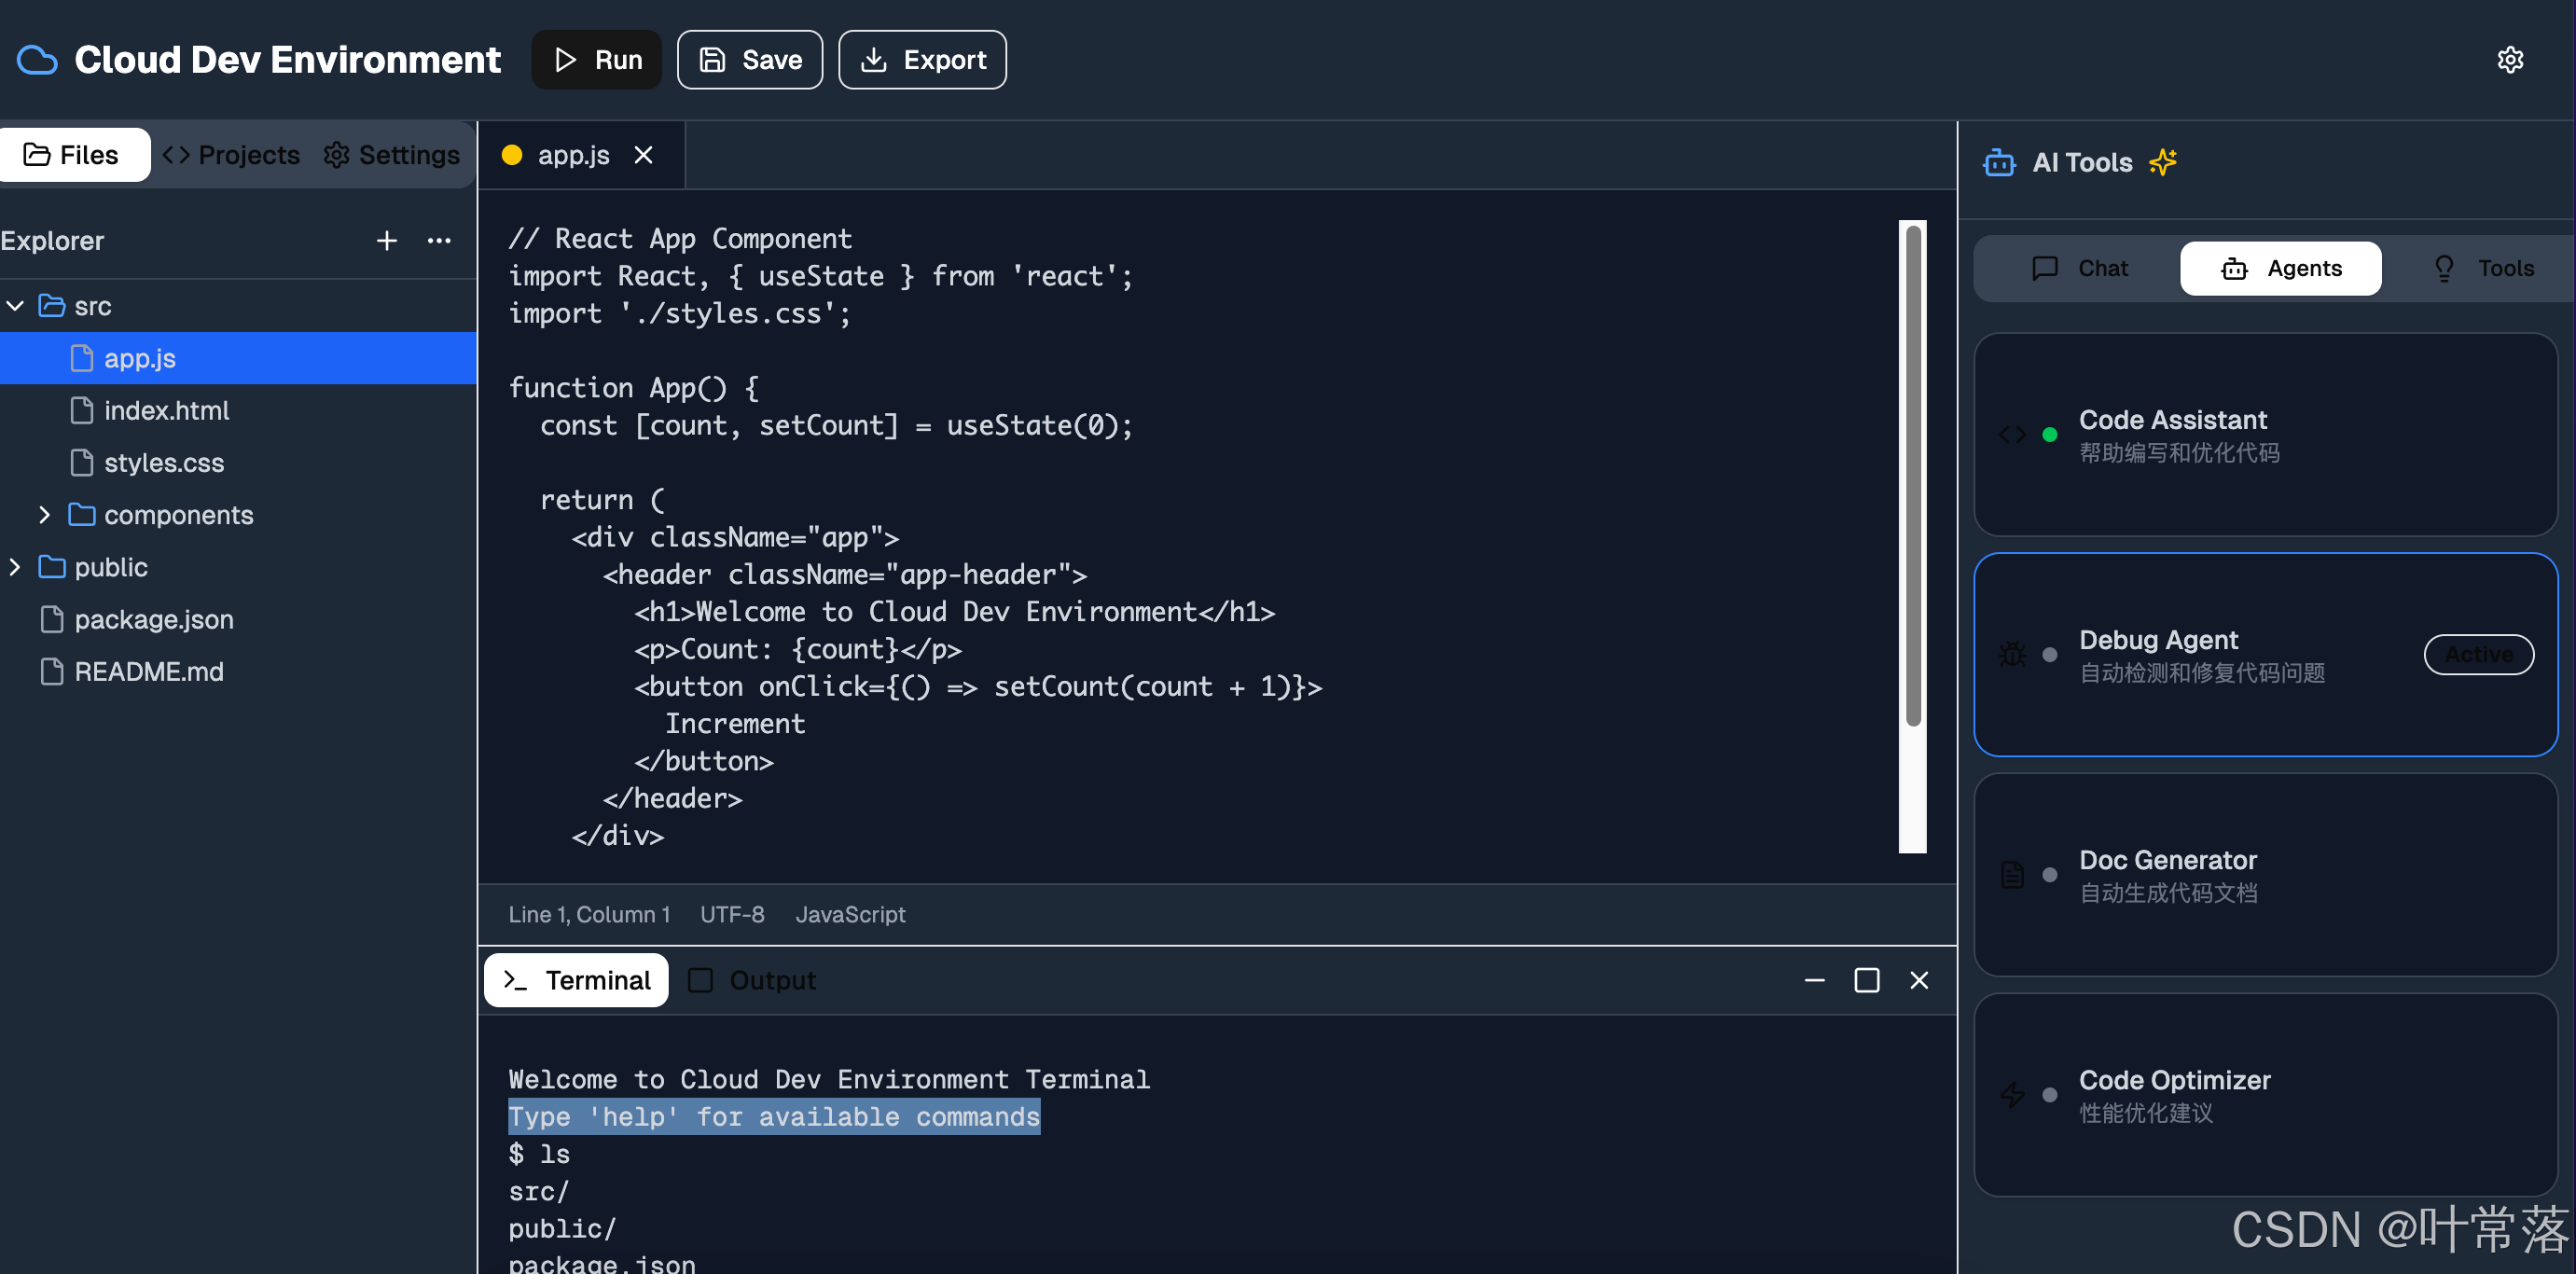This screenshot has width=2576, height=1274.
Task: Open index.html in the explorer
Action: pyautogui.click(x=238, y=410)
